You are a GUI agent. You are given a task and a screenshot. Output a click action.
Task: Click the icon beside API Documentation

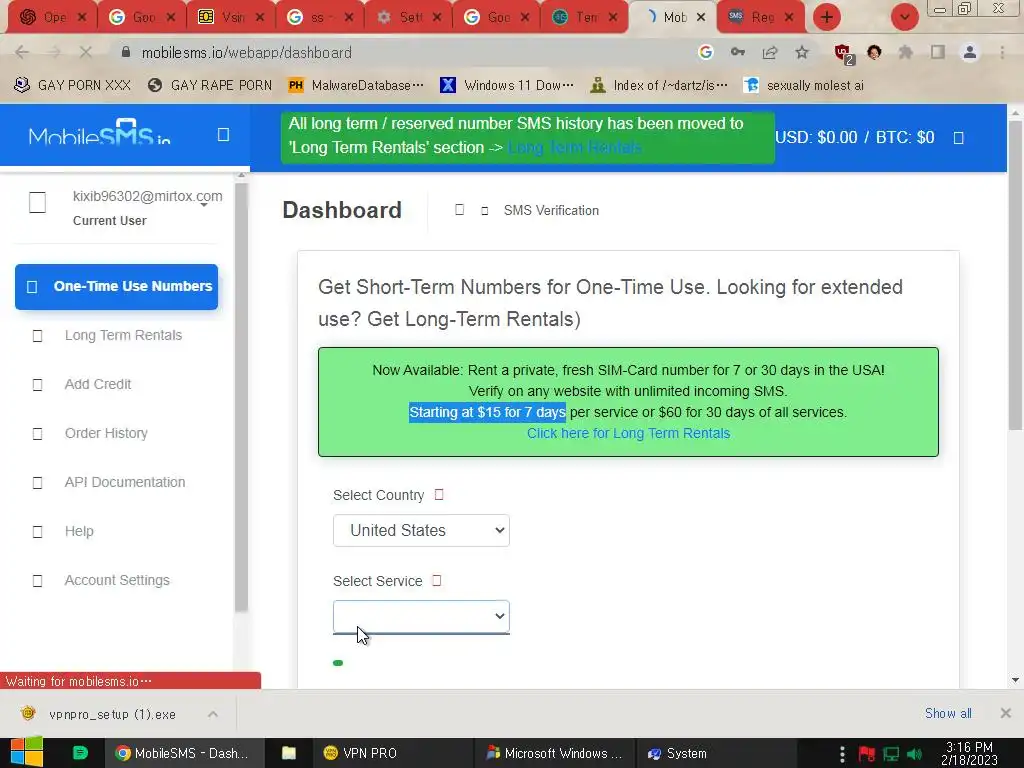tap(37, 483)
